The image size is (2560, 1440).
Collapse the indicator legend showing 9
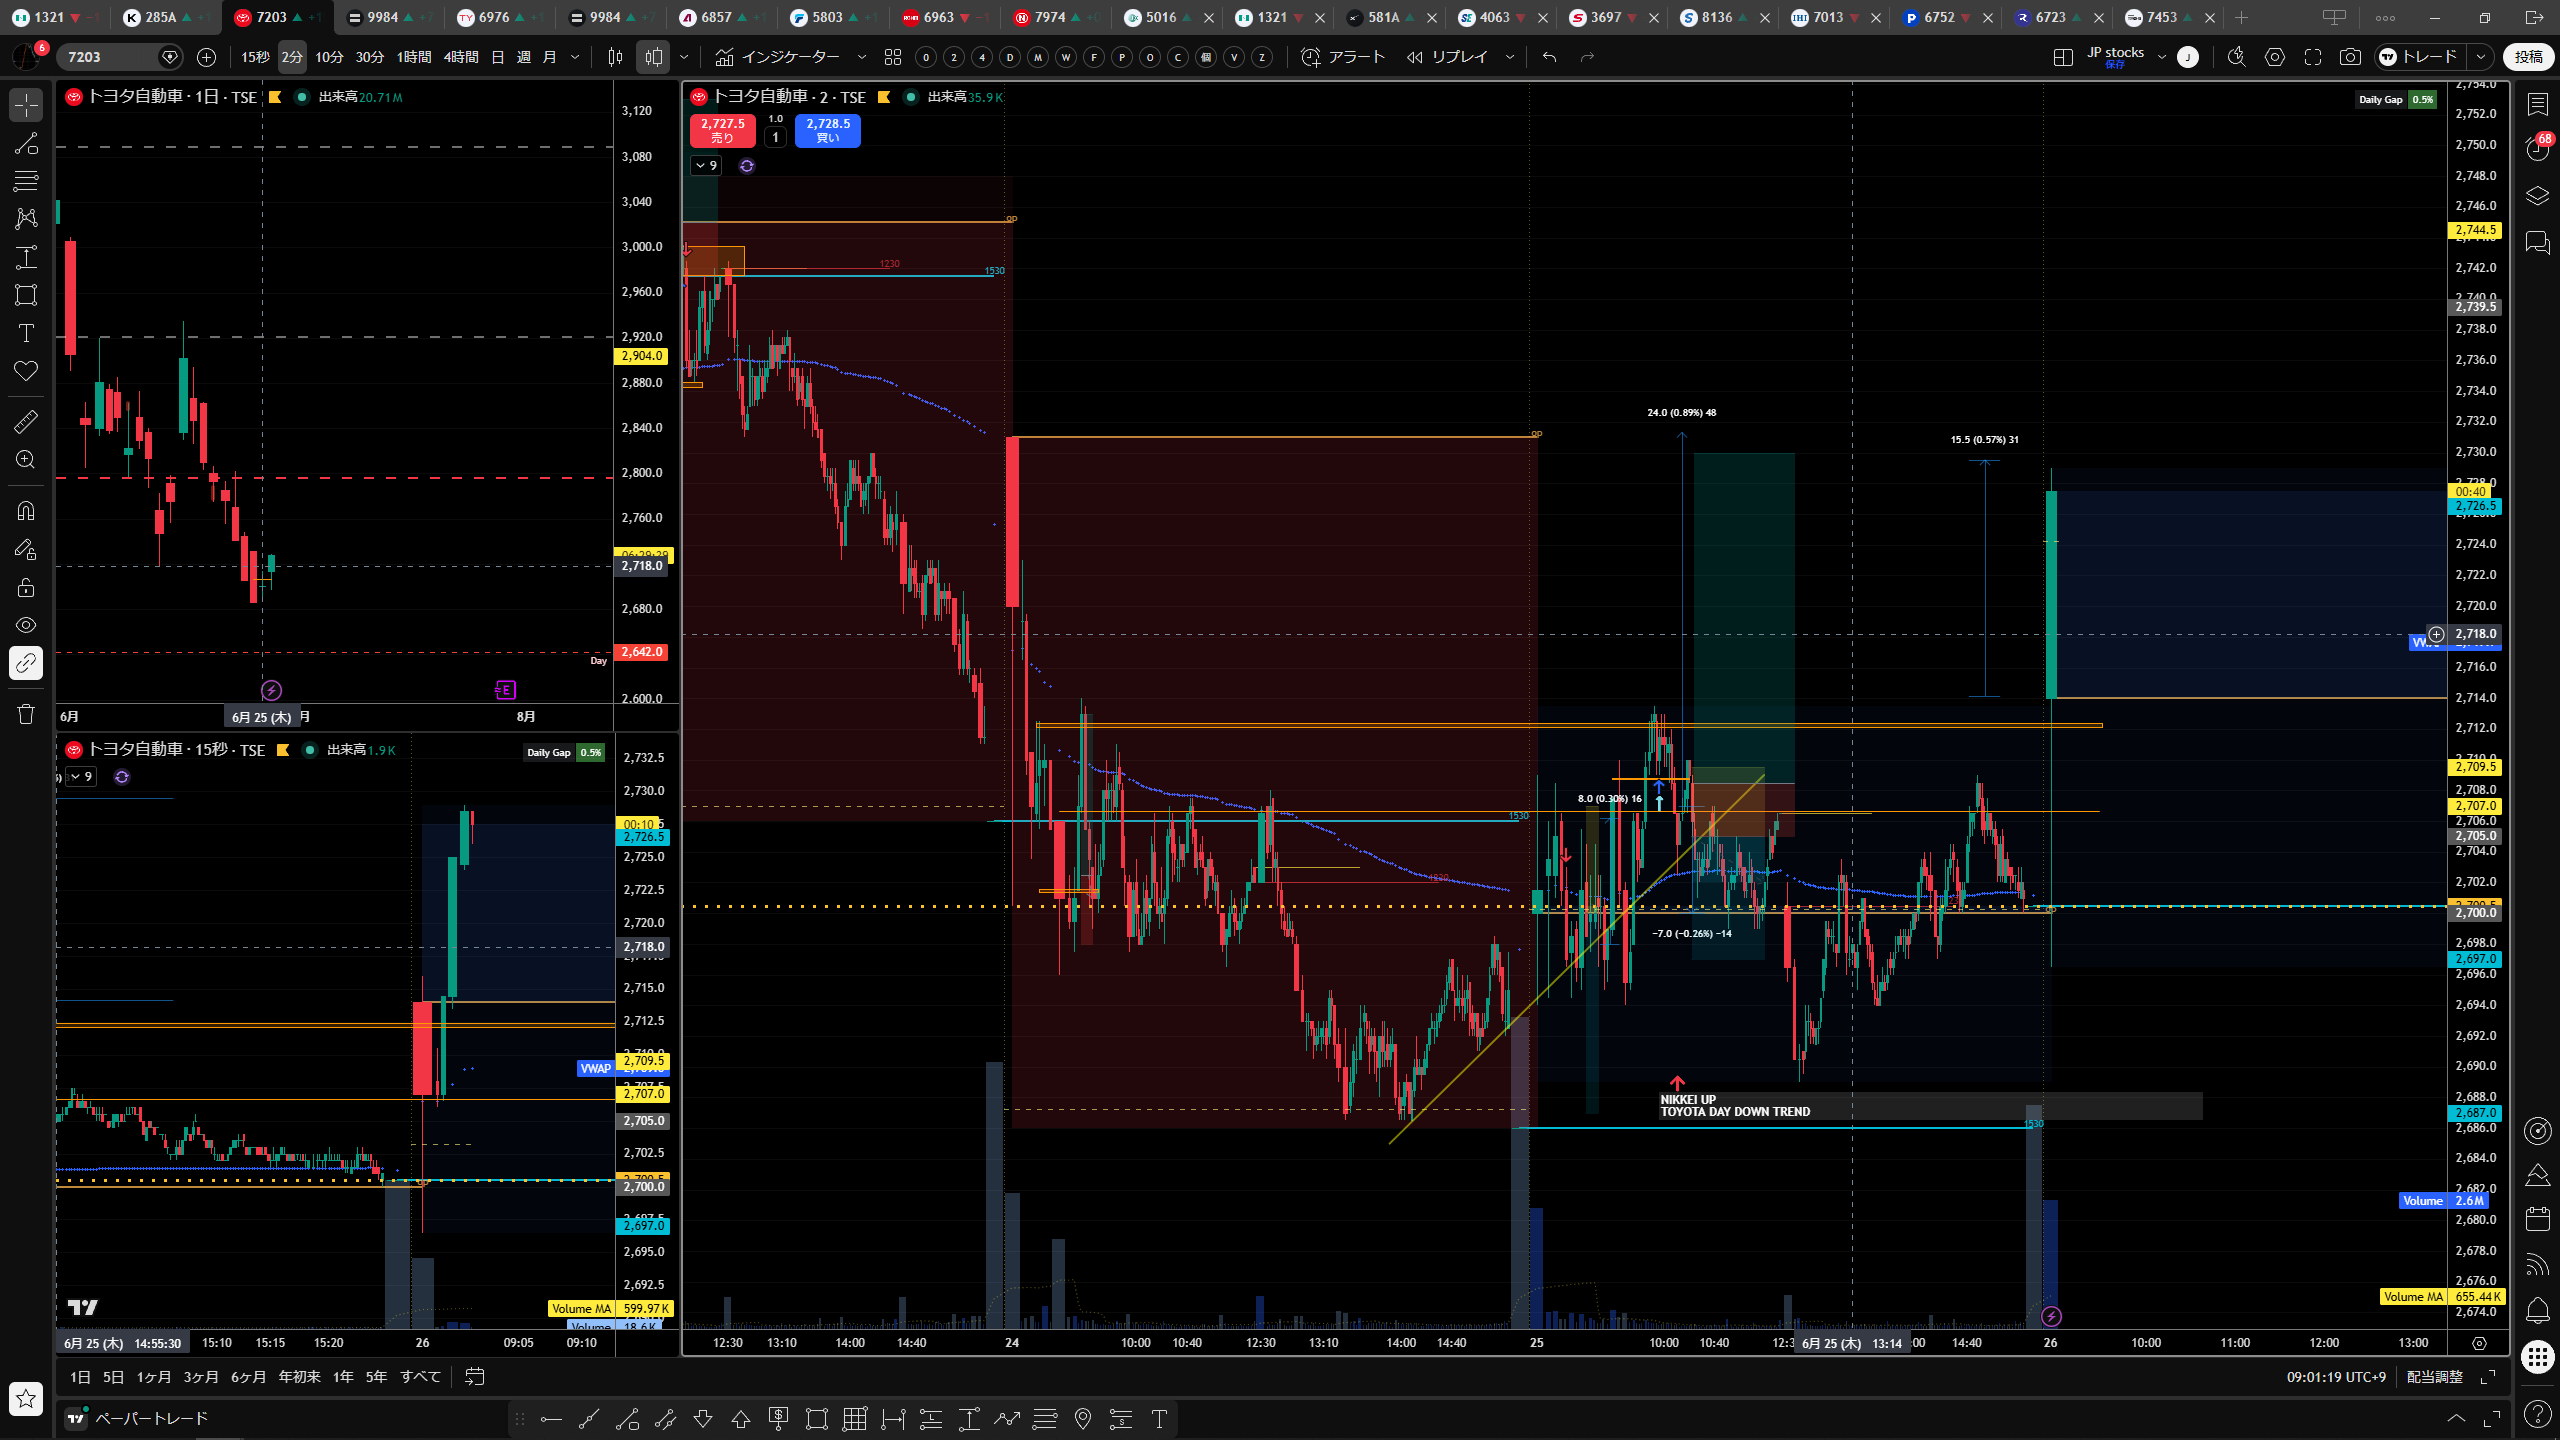706,166
